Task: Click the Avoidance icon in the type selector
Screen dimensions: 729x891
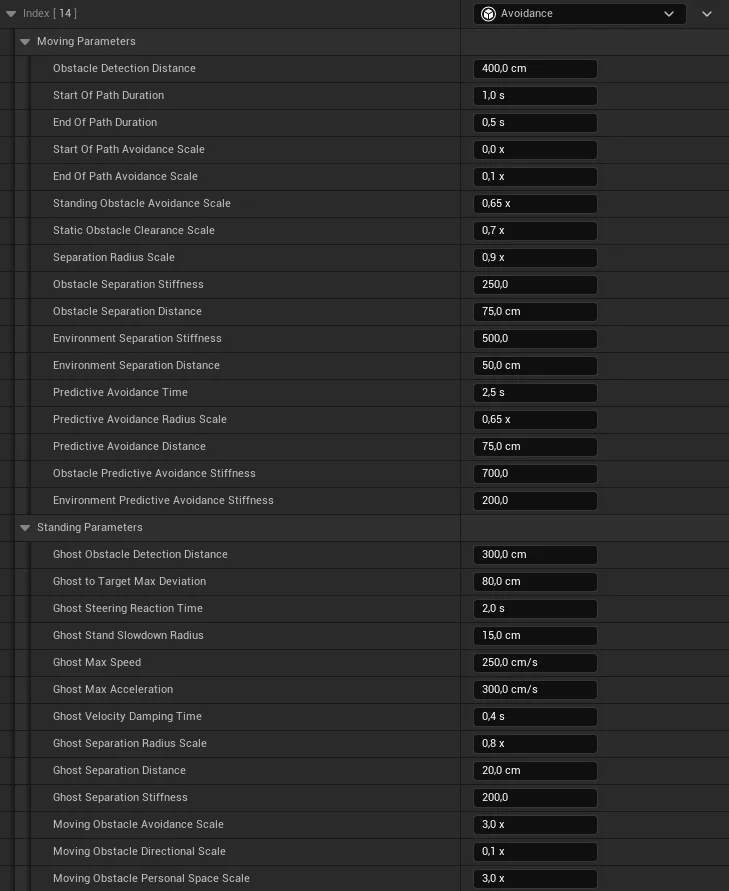Action: 488,14
